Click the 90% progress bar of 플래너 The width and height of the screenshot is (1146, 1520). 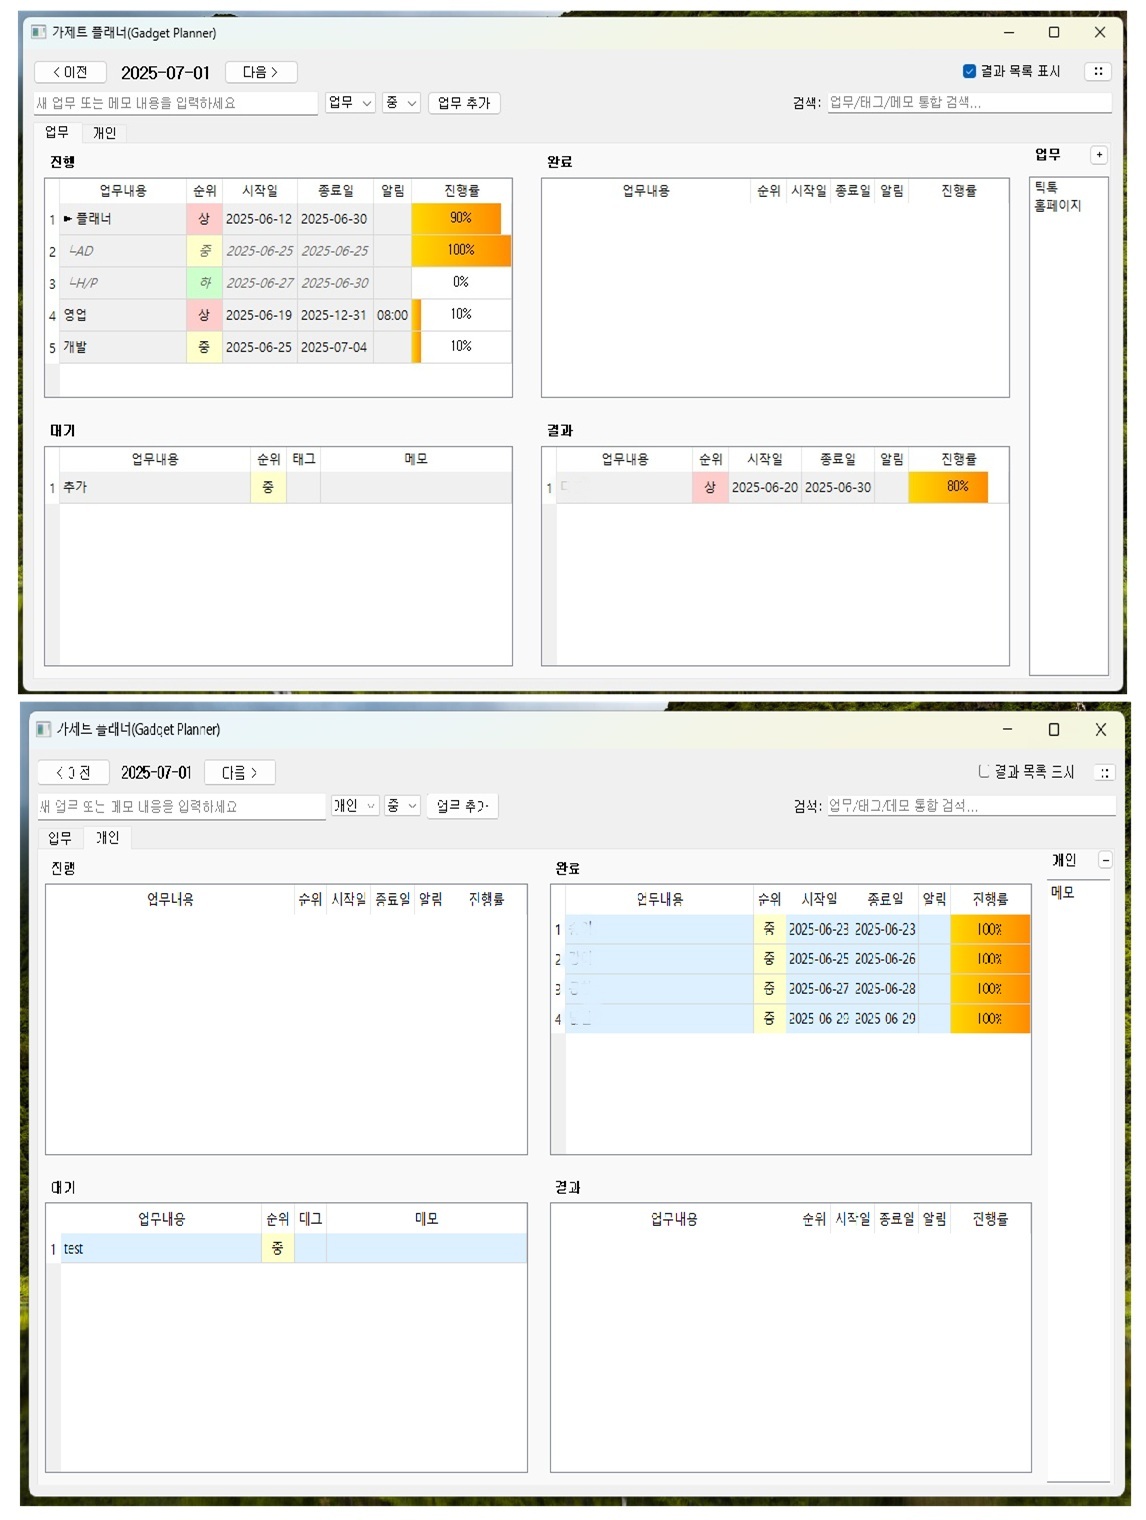click(x=460, y=218)
